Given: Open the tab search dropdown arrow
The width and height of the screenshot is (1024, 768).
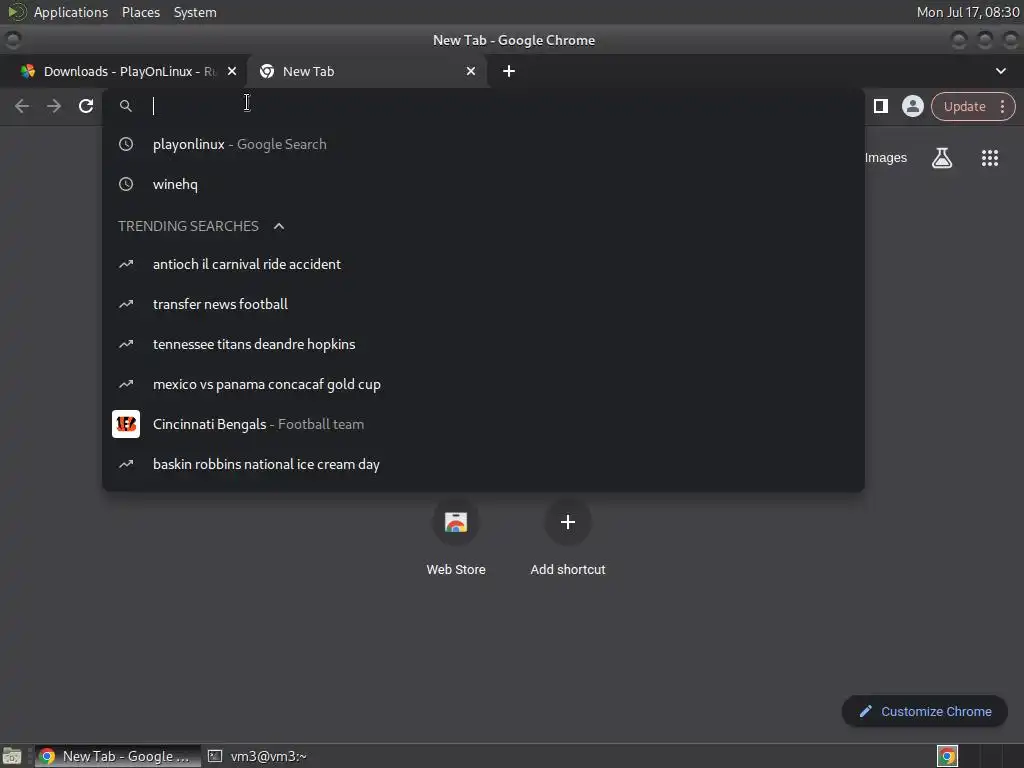Looking at the screenshot, I should pyautogui.click(x=1000, y=71).
